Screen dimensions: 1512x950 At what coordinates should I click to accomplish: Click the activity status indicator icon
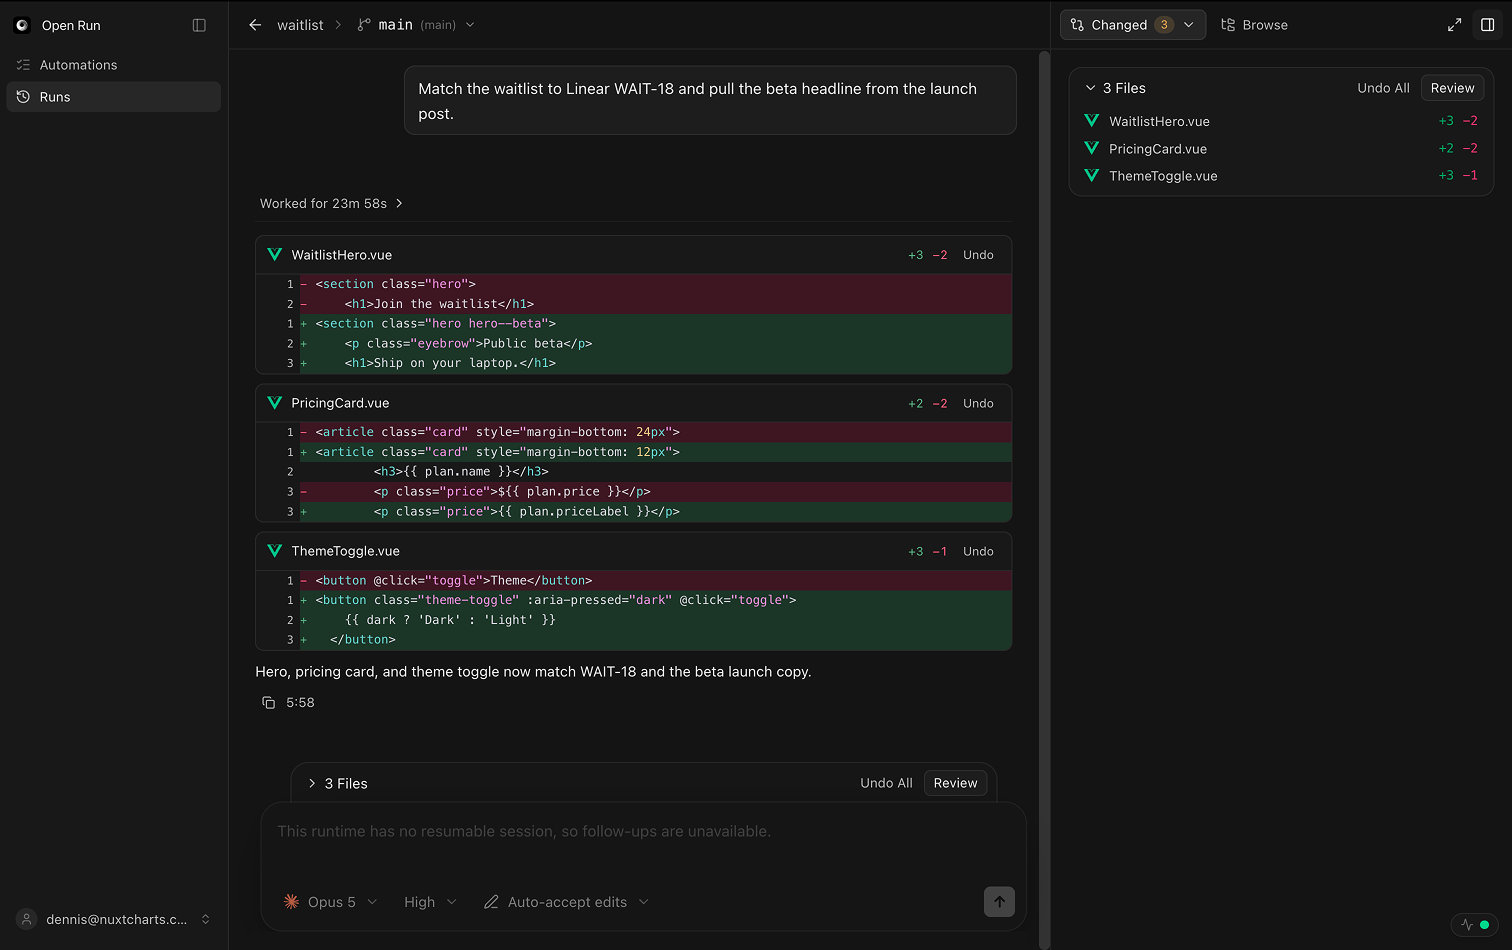1476,925
